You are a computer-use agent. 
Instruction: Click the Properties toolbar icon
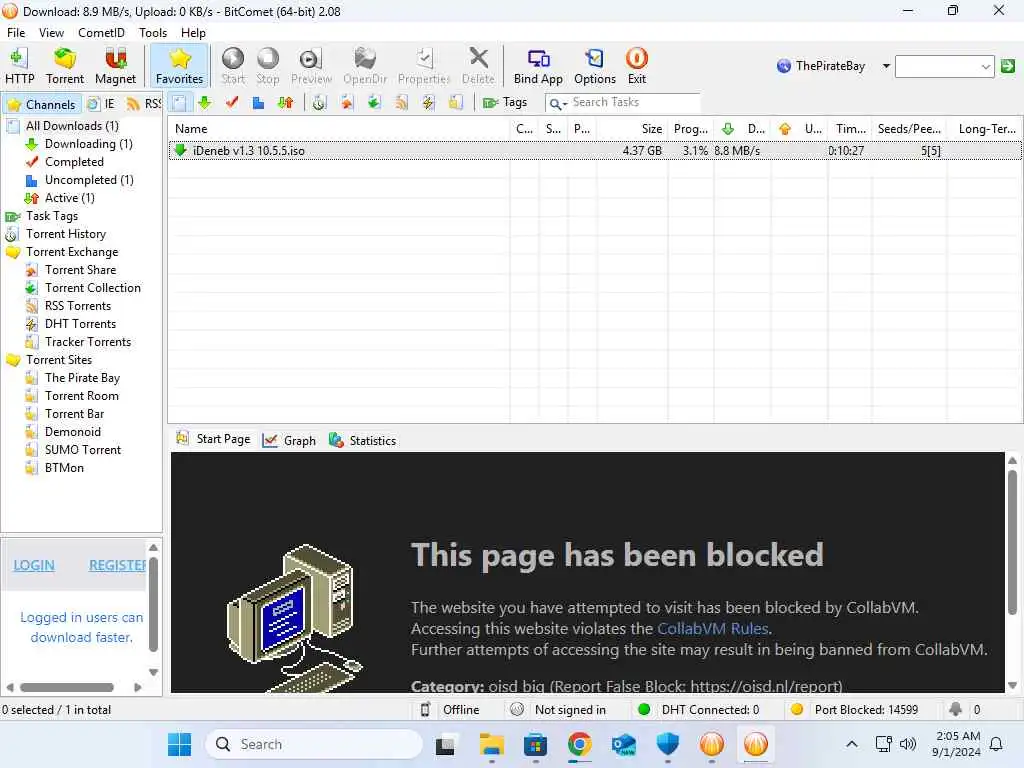[424, 66]
